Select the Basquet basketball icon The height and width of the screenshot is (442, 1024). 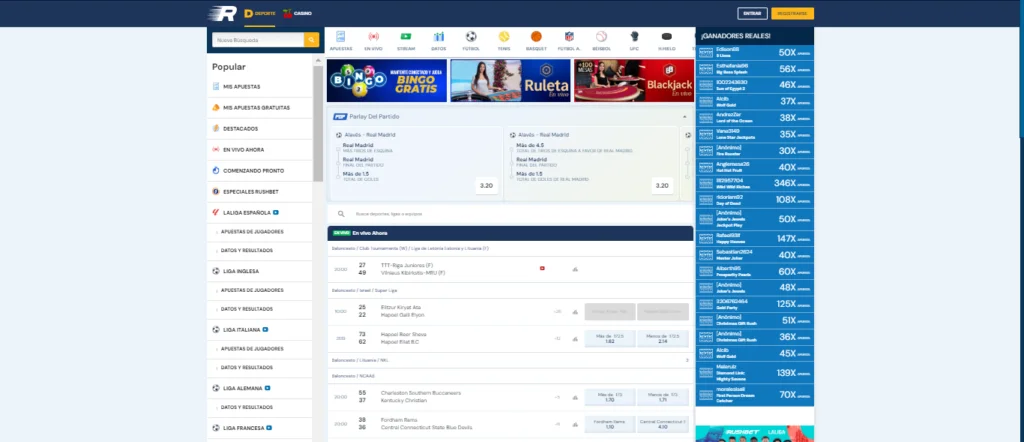(x=536, y=40)
